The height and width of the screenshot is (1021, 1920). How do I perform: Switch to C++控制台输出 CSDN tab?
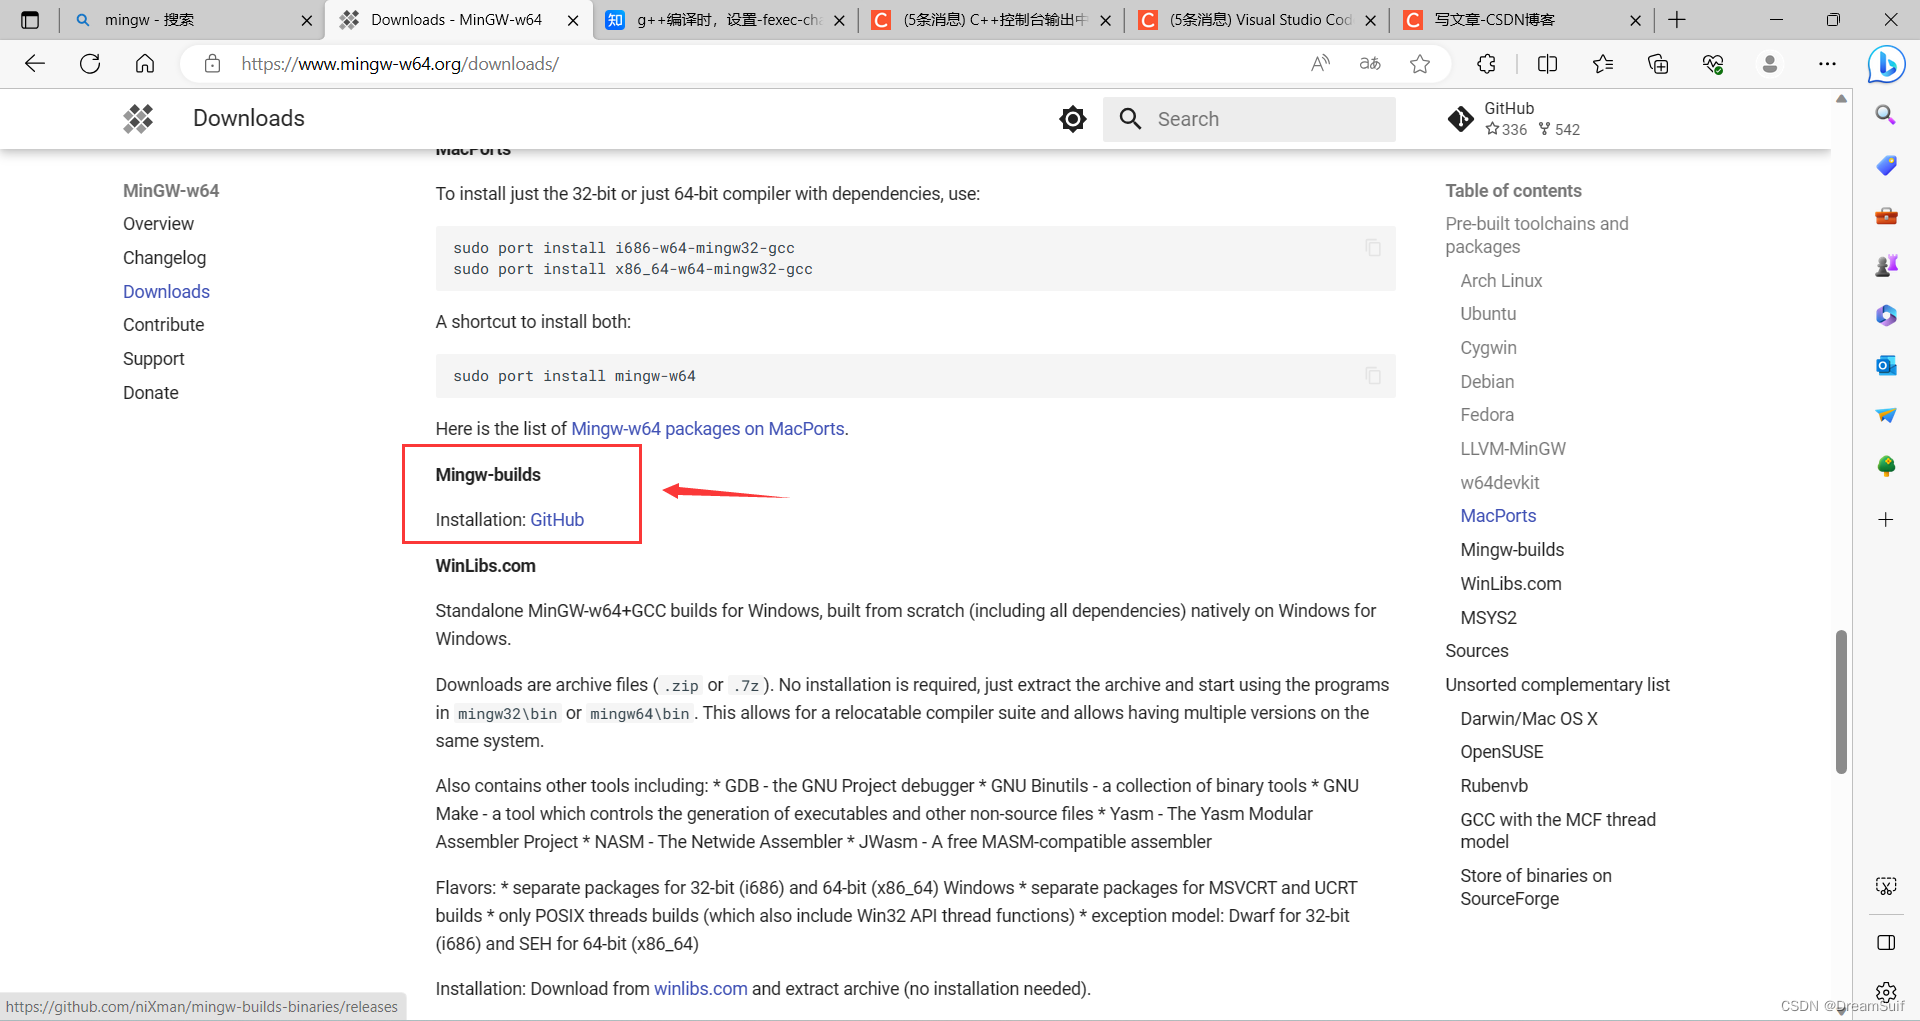click(x=991, y=20)
